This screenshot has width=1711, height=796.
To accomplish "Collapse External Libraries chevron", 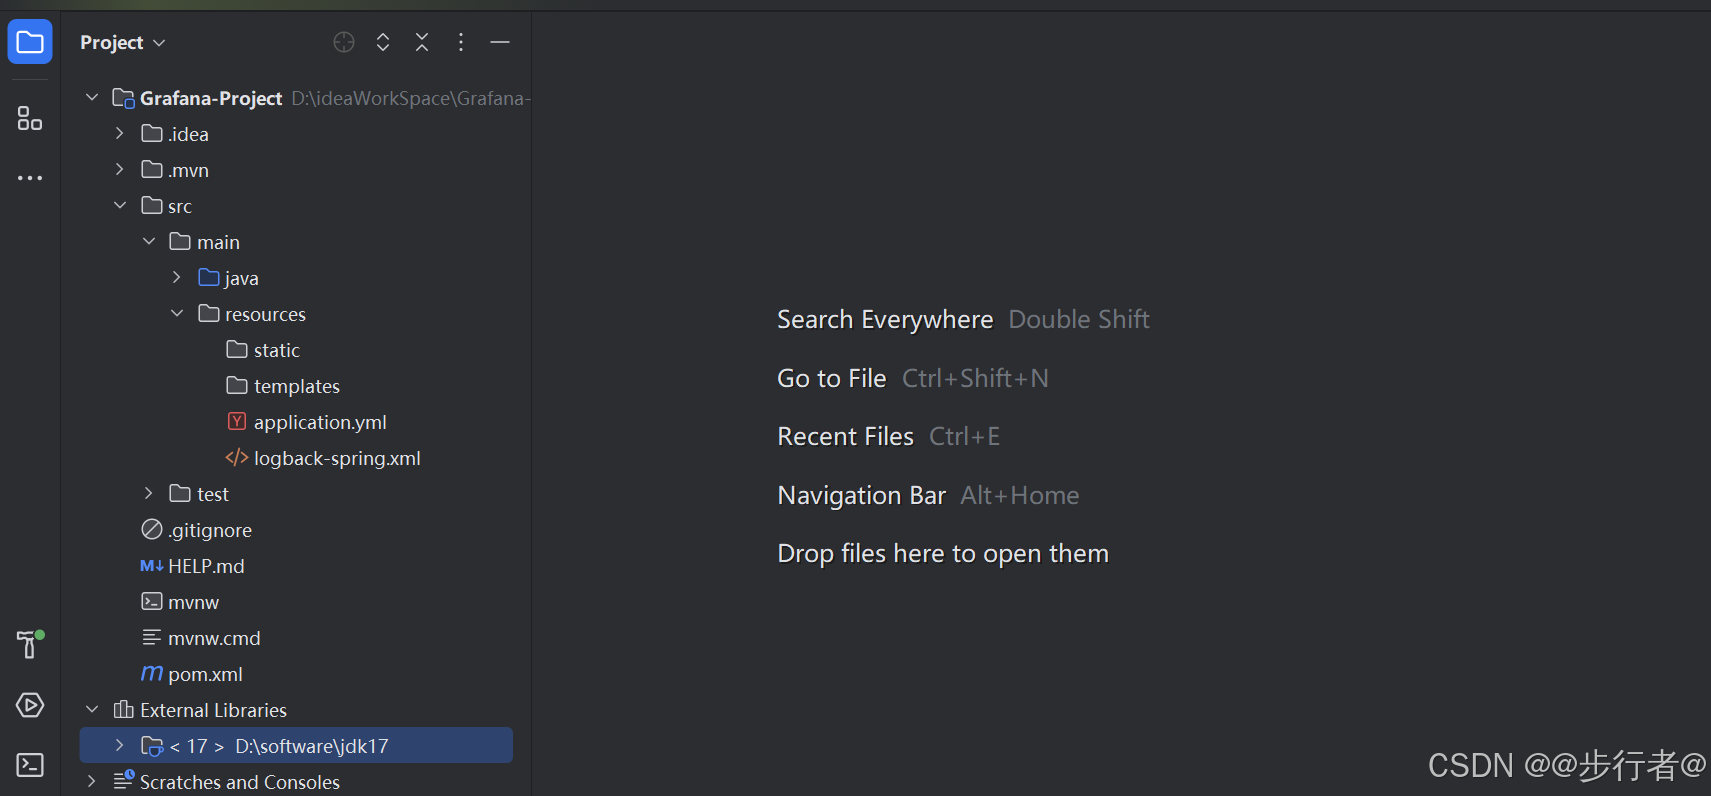I will (92, 709).
